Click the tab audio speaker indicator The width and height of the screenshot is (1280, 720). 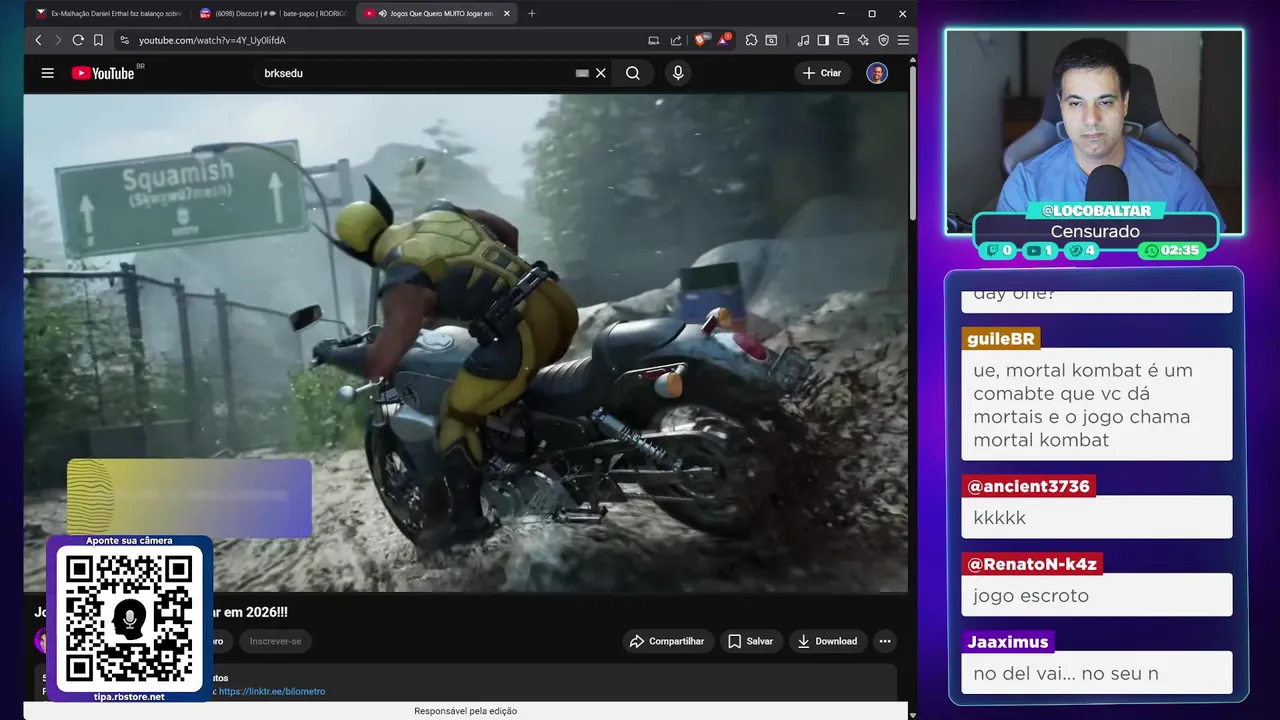tap(384, 14)
